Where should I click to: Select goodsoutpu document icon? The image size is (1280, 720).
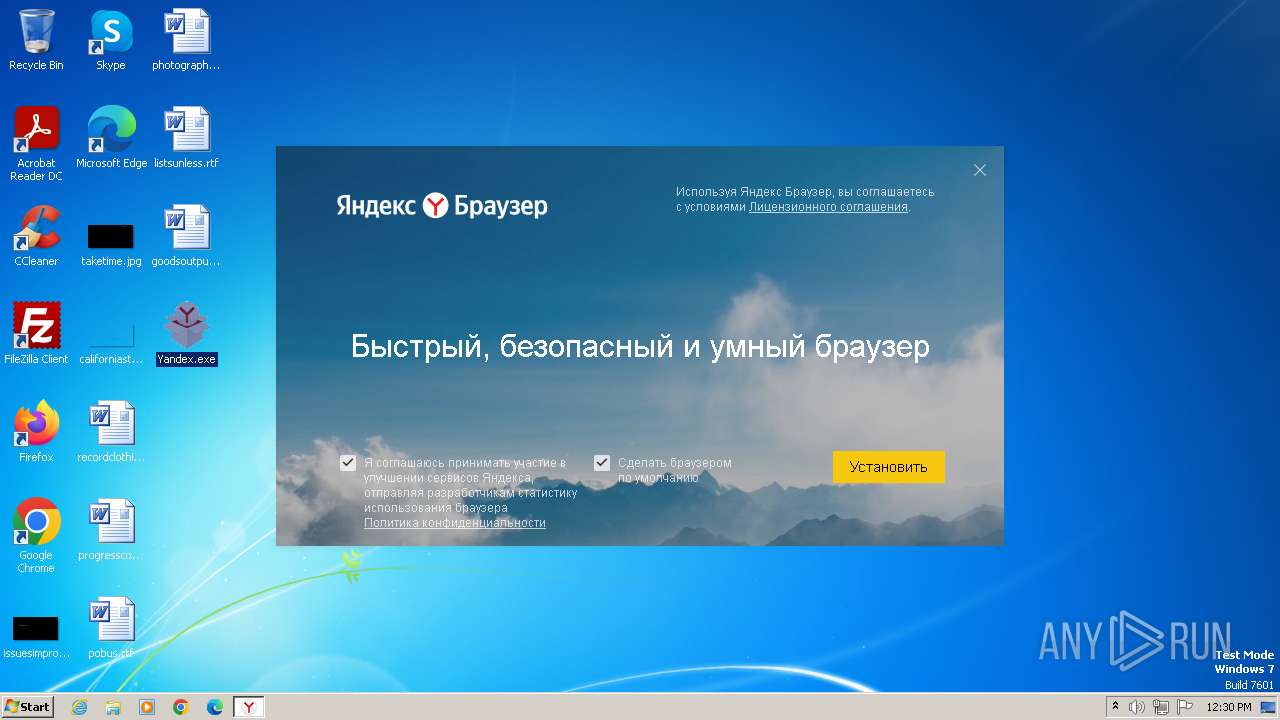[x=186, y=236]
